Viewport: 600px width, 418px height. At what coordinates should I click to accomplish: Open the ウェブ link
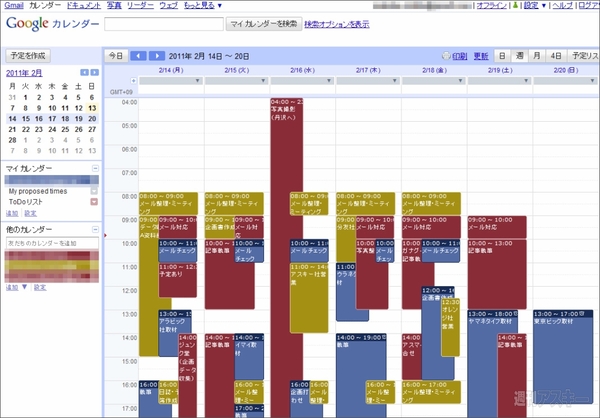pos(169,5)
